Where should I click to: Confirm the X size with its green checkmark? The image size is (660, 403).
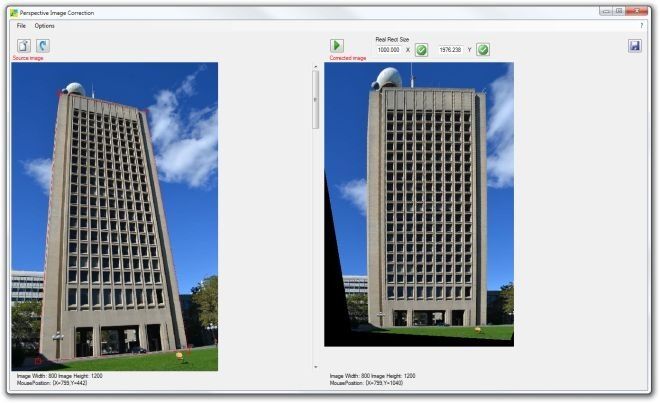[x=421, y=50]
